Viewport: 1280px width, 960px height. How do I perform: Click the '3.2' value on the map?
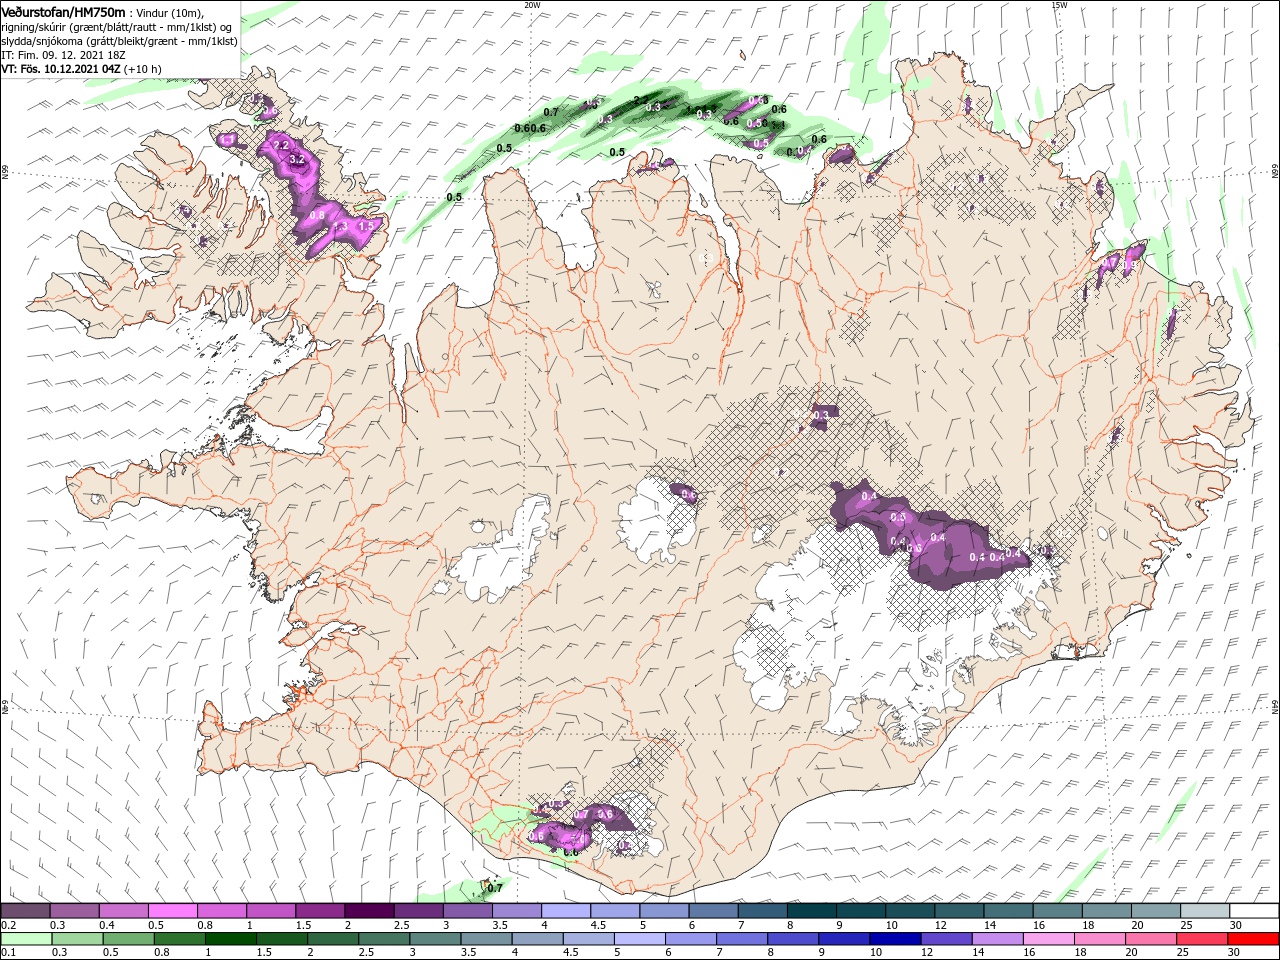click(x=296, y=159)
